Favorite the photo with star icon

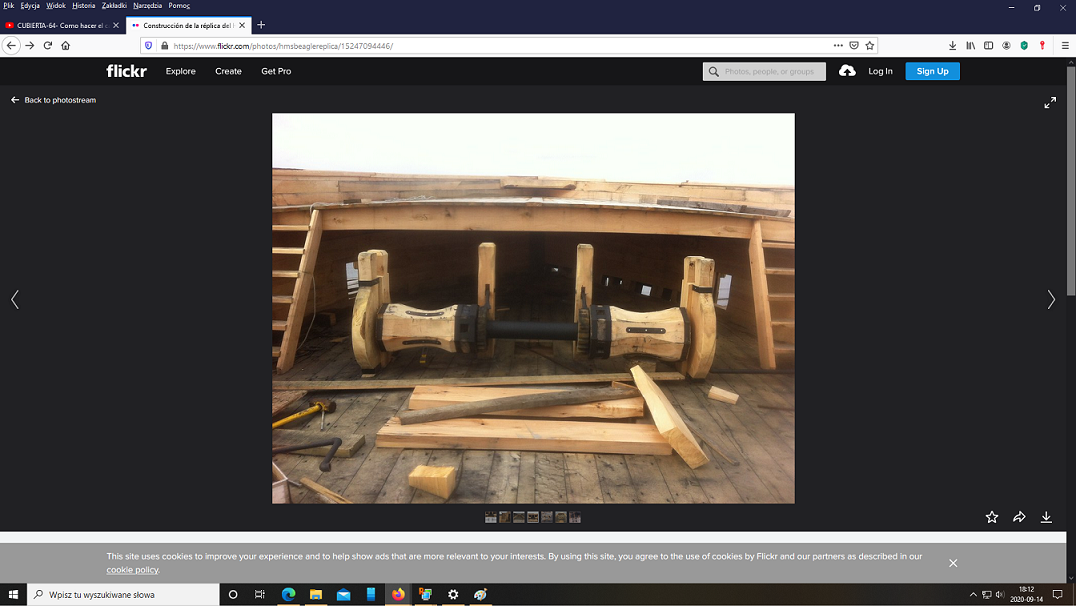tap(992, 517)
